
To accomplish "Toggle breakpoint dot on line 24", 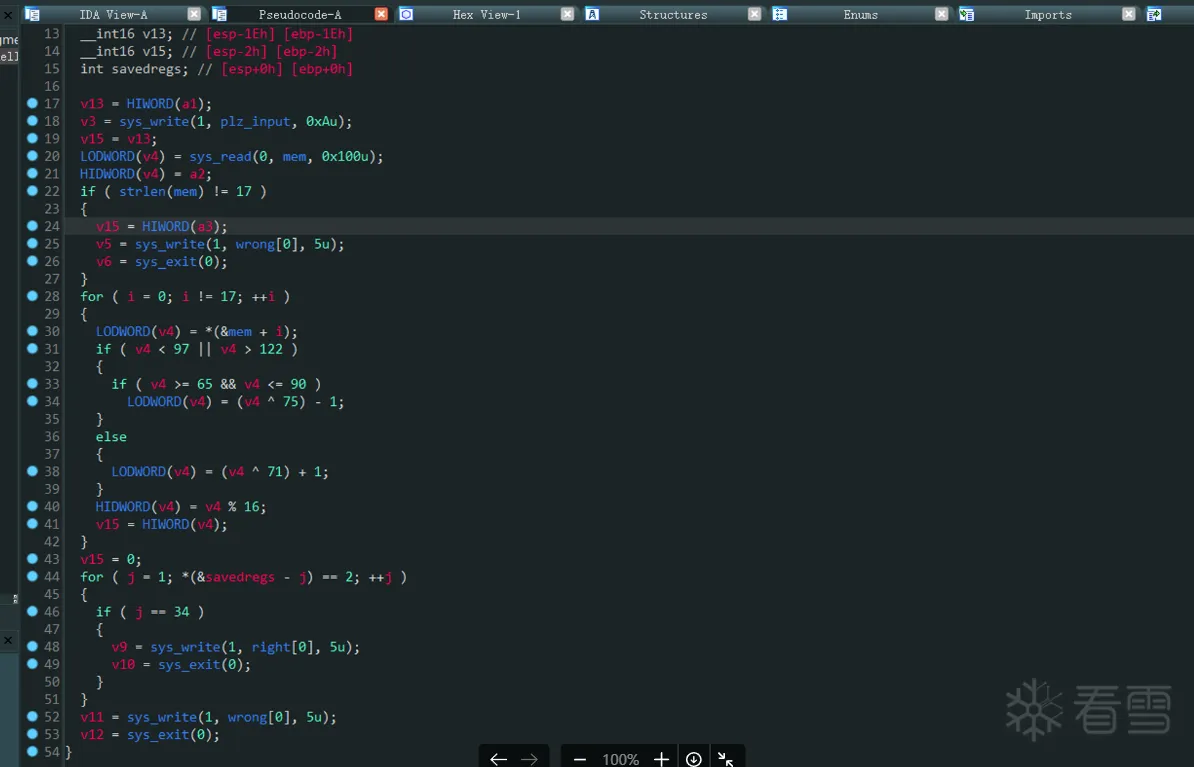I will 32,225.
